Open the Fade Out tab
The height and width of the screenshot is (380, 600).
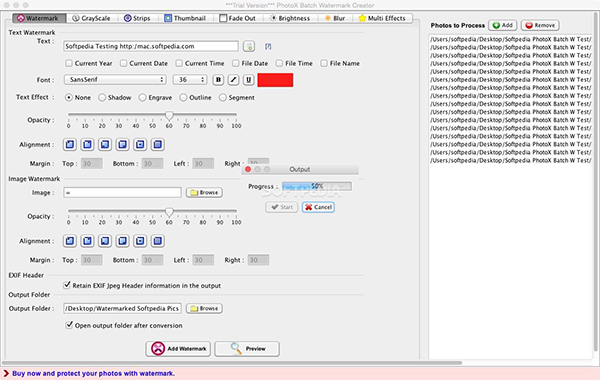[x=238, y=18]
